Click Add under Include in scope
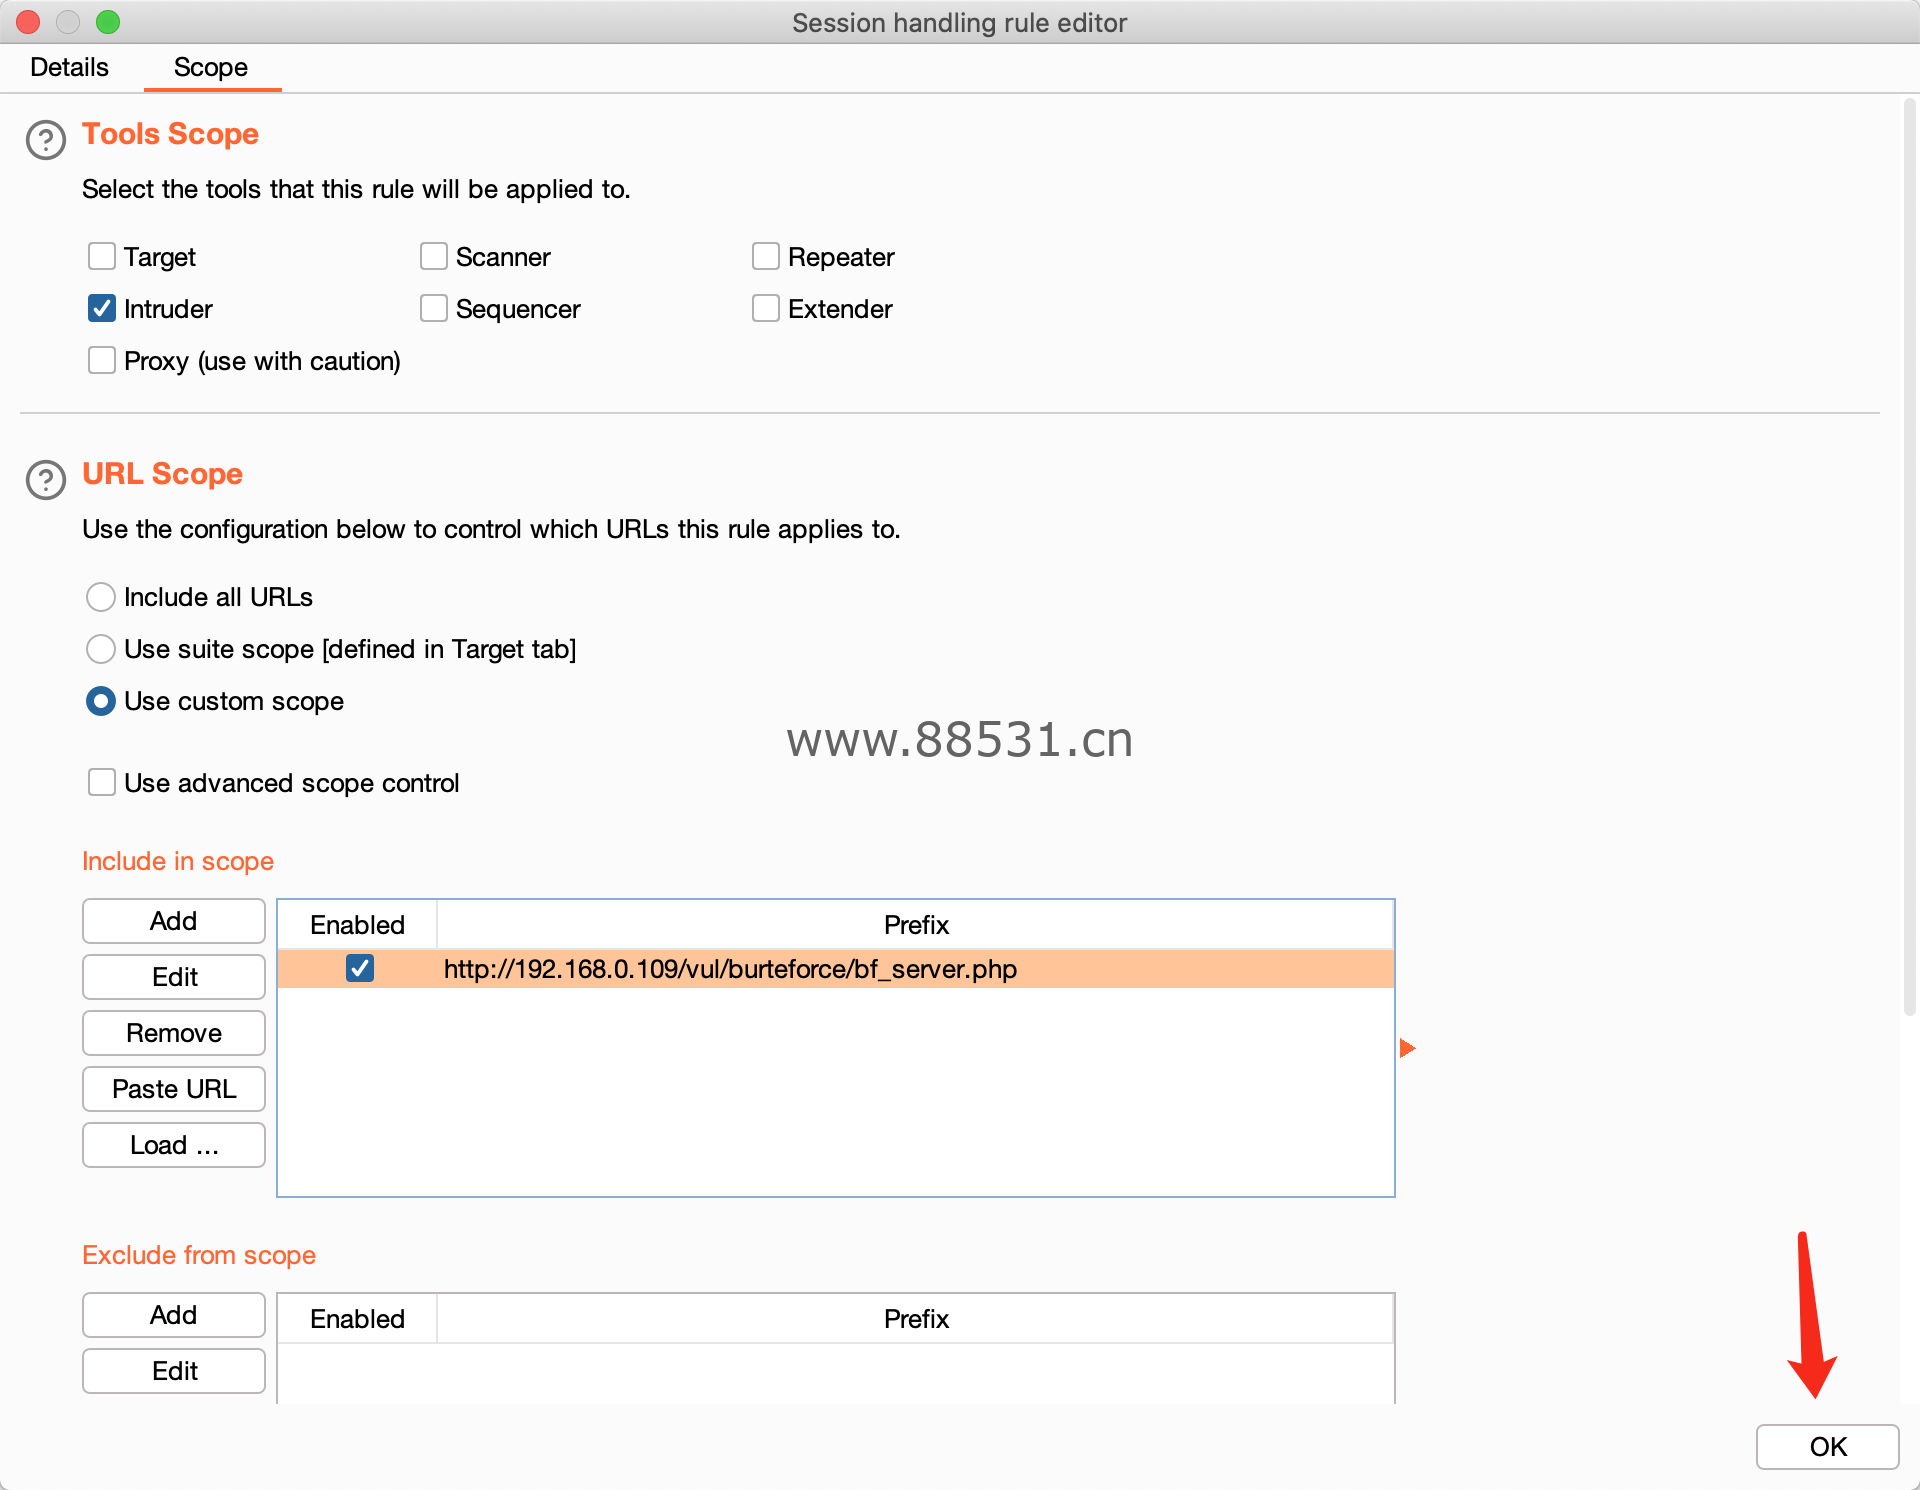The height and width of the screenshot is (1490, 1920). coord(174,921)
